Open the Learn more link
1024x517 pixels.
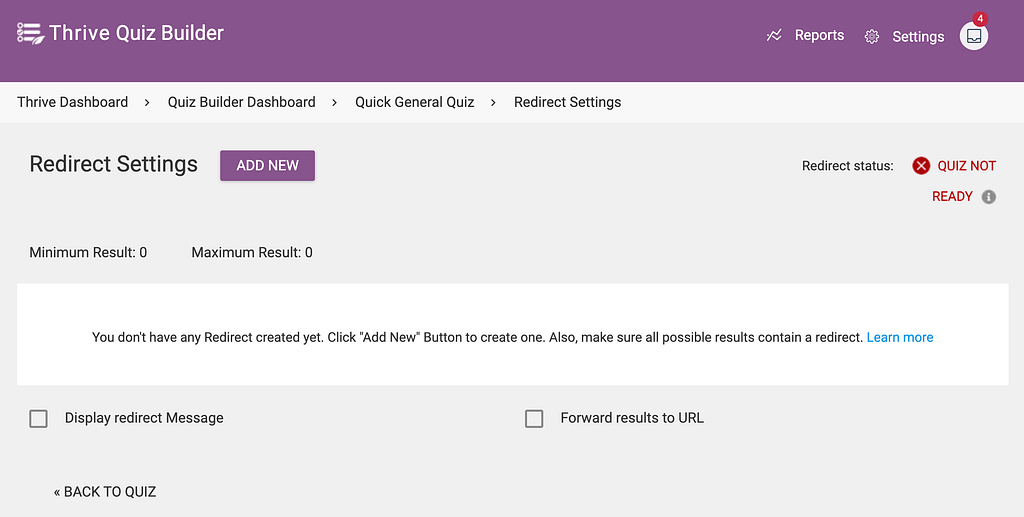900,337
